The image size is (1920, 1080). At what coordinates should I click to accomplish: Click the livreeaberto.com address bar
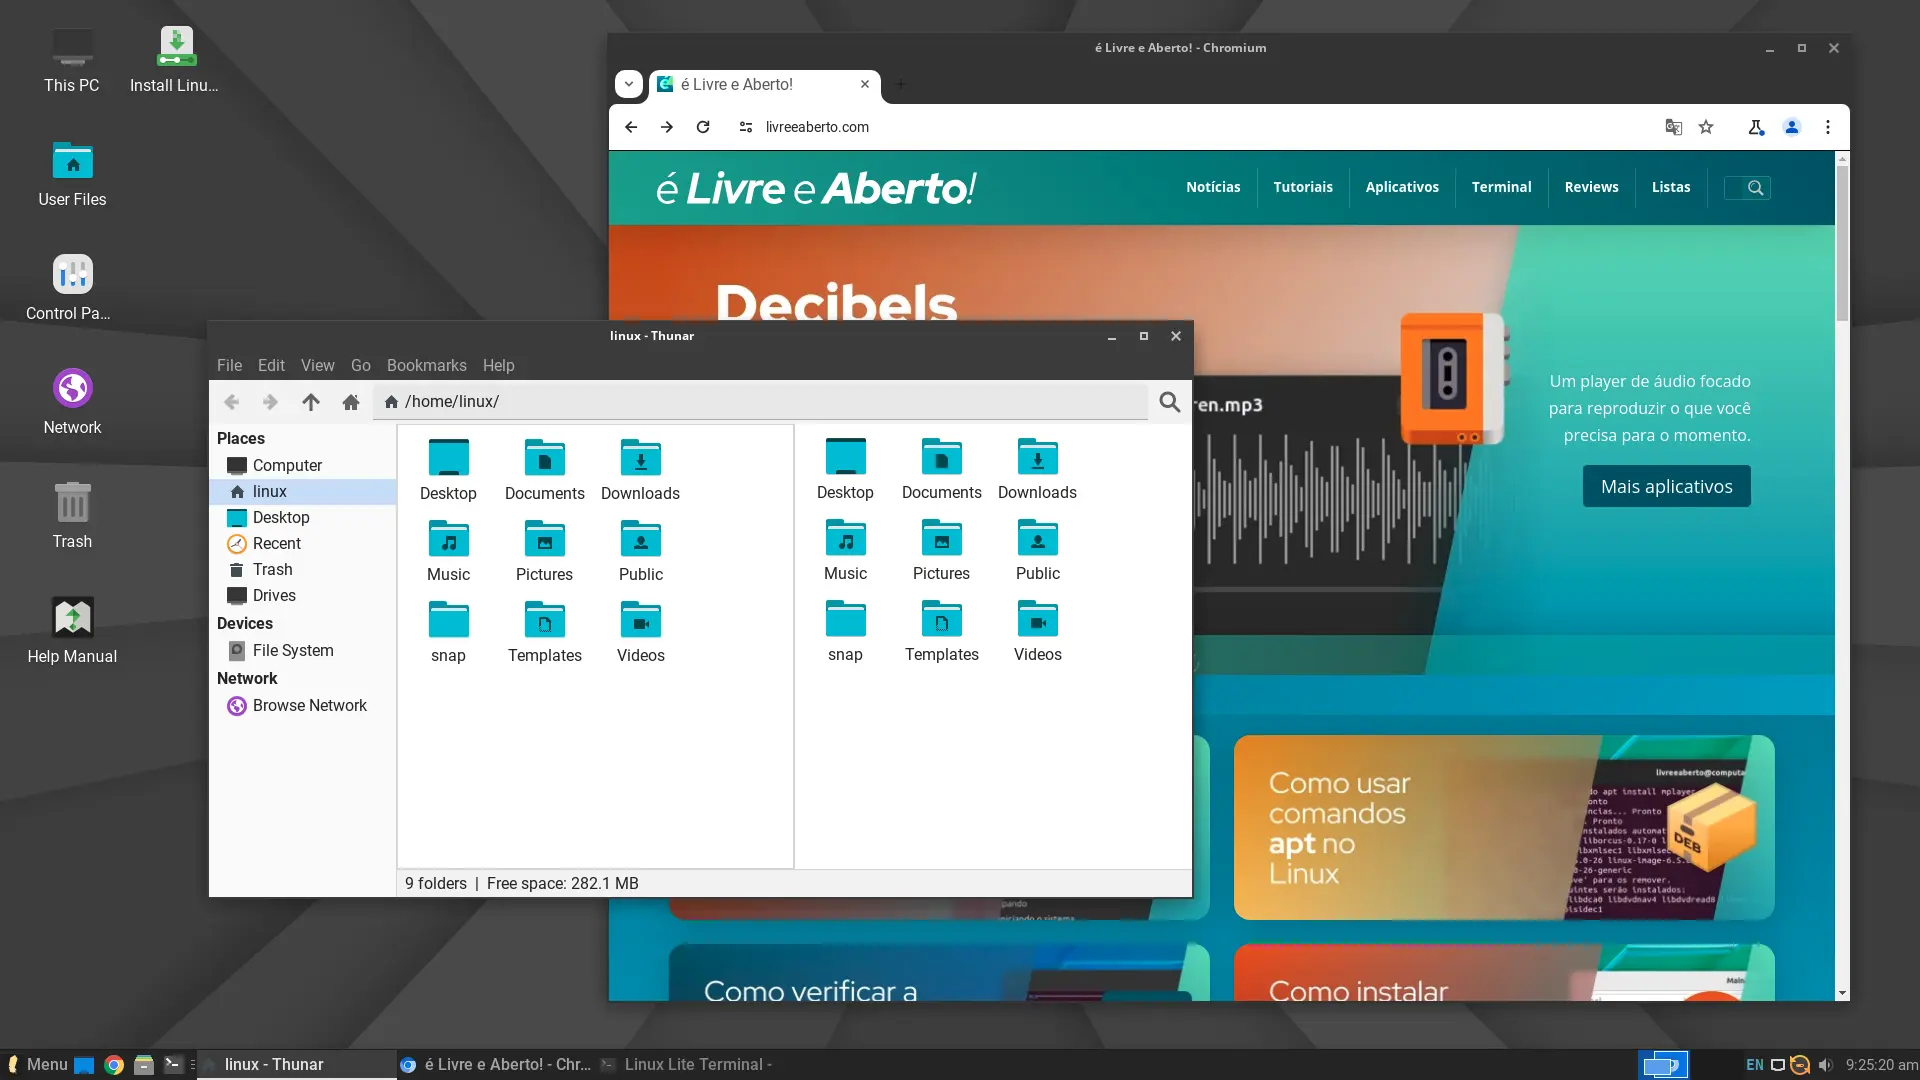[x=816, y=127]
